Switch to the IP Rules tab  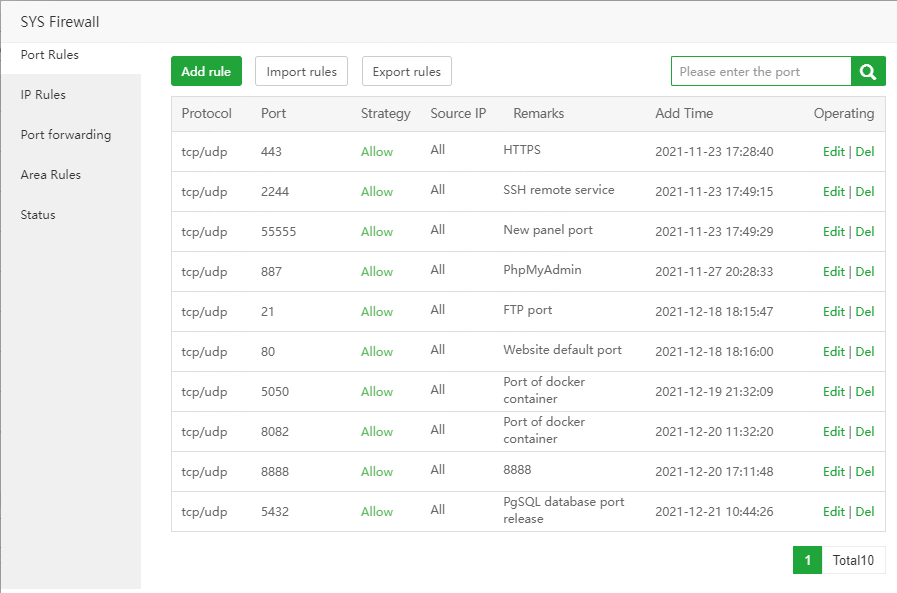[x=44, y=95]
